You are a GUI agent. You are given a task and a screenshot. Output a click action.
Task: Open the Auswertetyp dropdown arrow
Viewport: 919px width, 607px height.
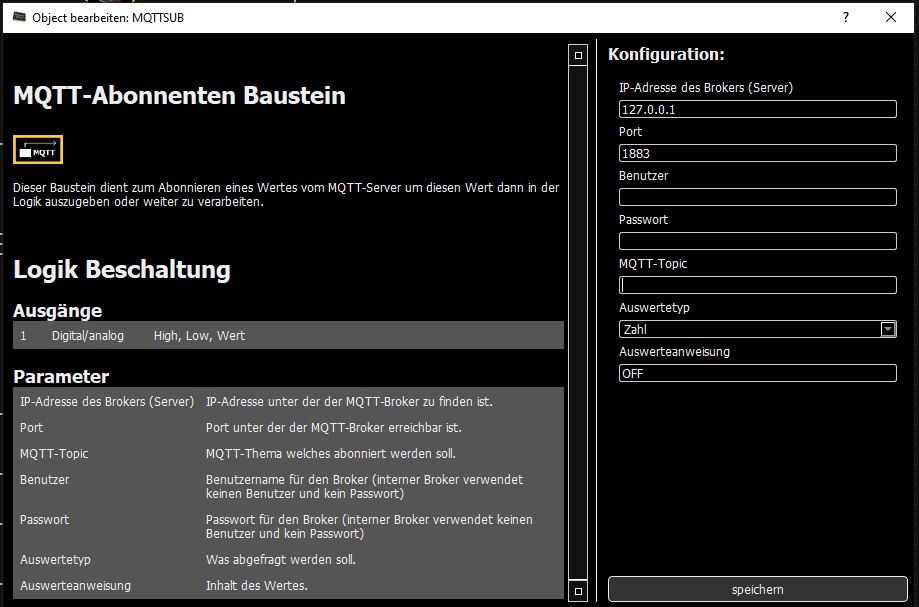pos(887,329)
